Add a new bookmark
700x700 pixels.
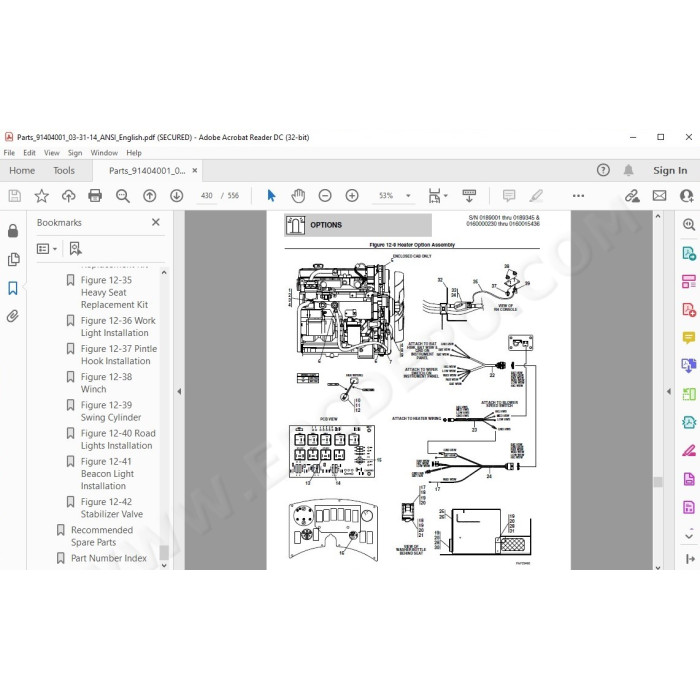click(x=75, y=249)
